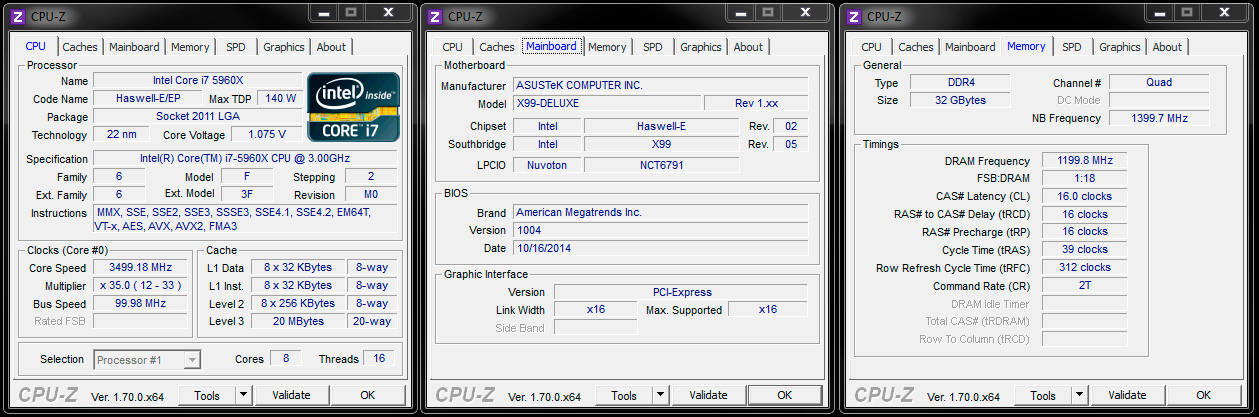Click the graphic interface version PCI-Express

(x=680, y=292)
